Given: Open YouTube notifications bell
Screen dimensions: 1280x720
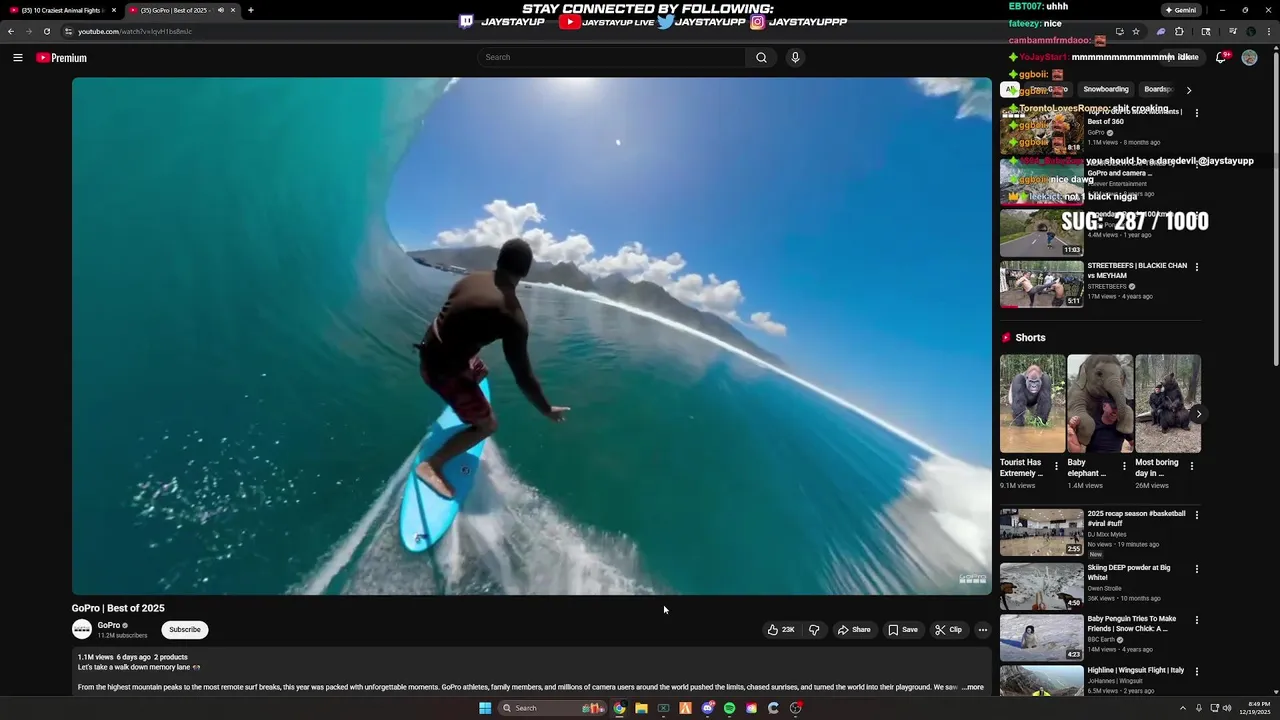Looking at the screenshot, I should [x=1221, y=58].
